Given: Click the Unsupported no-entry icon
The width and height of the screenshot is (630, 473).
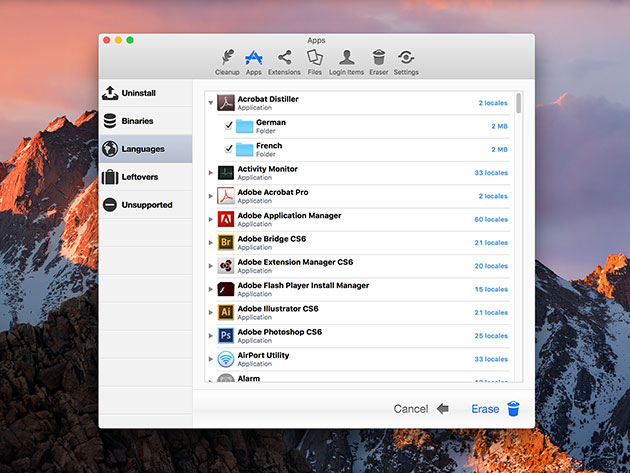Looking at the screenshot, I should pyautogui.click(x=110, y=205).
